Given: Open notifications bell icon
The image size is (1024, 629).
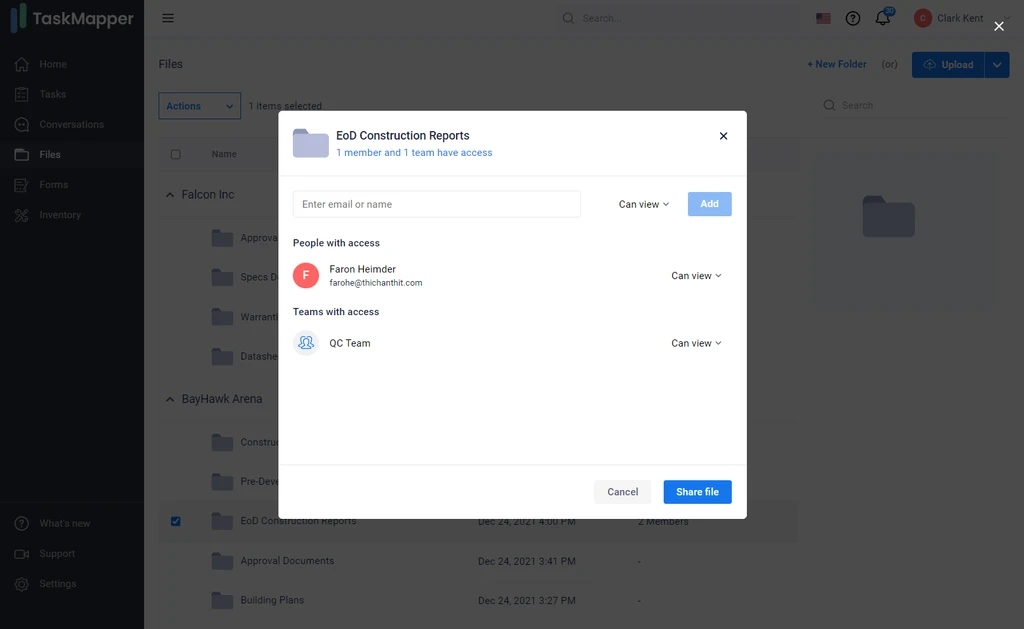Looking at the screenshot, I should (883, 18).
